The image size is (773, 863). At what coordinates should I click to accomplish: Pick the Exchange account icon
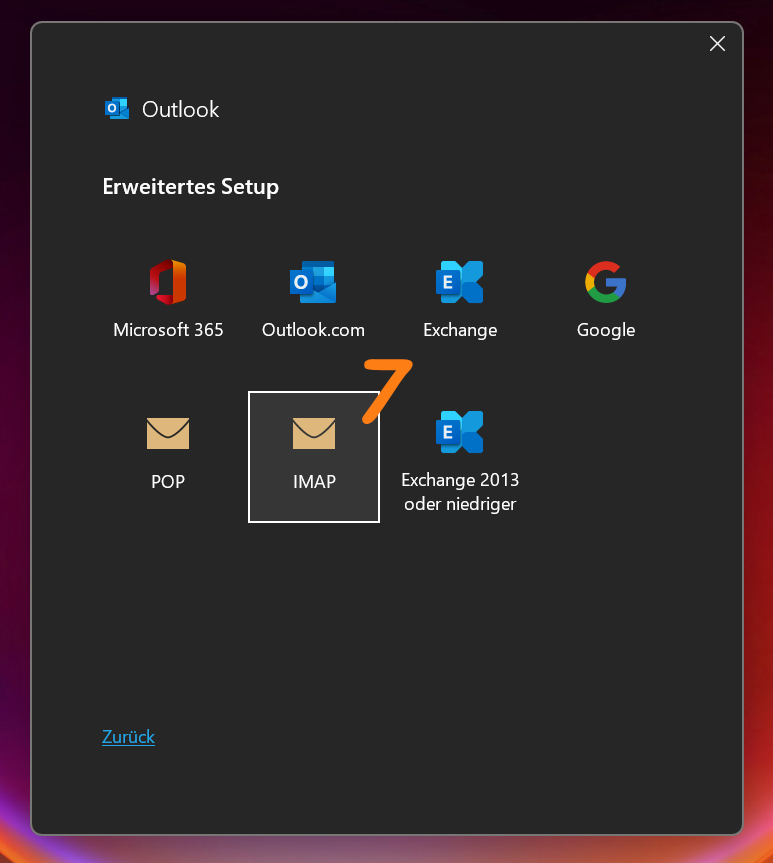(x=460, y=282)
